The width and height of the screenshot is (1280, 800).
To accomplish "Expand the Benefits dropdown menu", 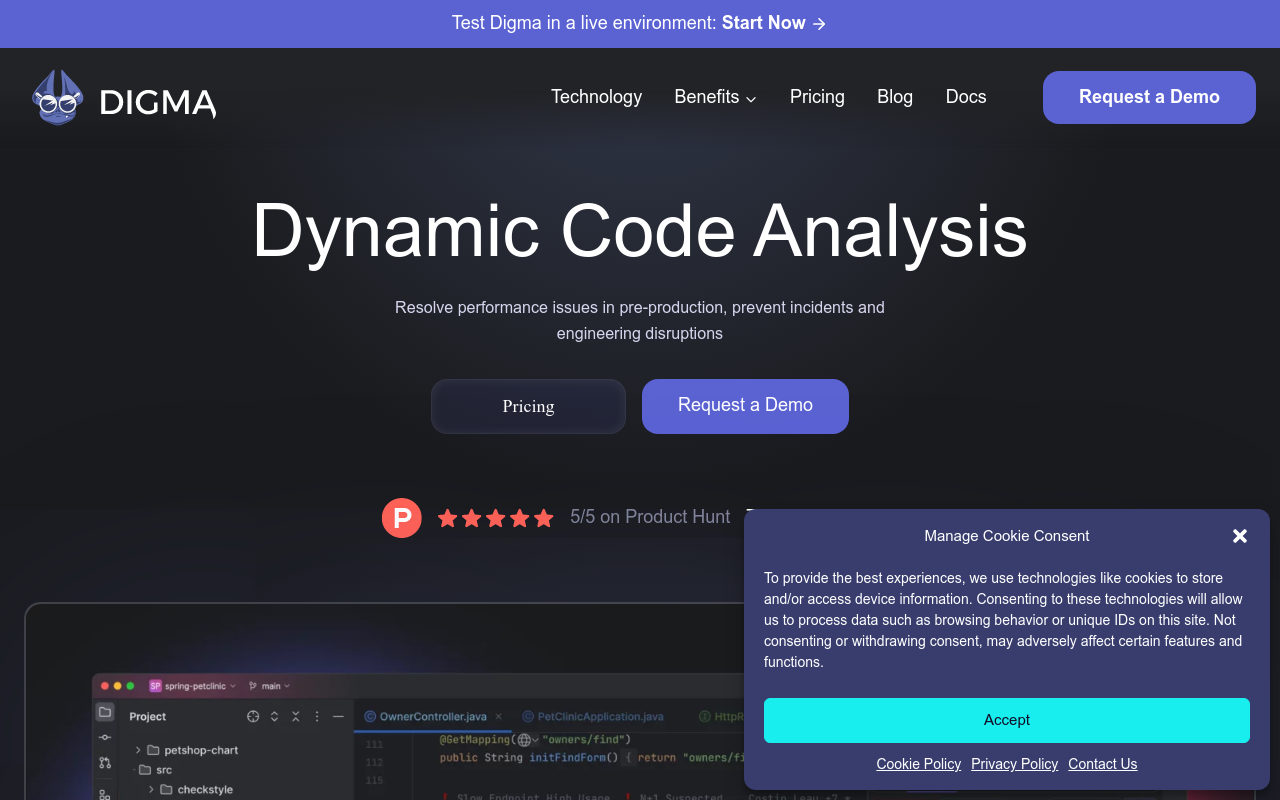I will point(715,97).
